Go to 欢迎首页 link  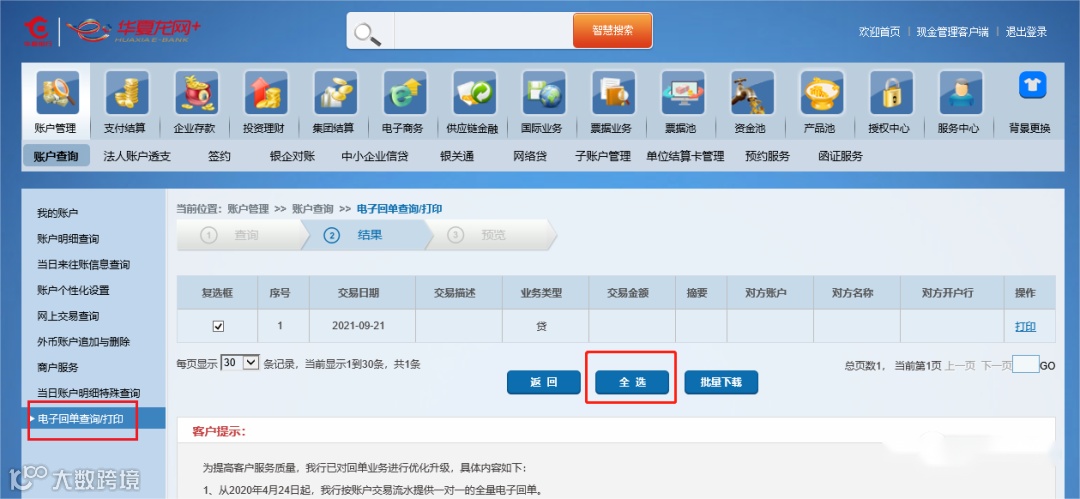coord(879,32)
